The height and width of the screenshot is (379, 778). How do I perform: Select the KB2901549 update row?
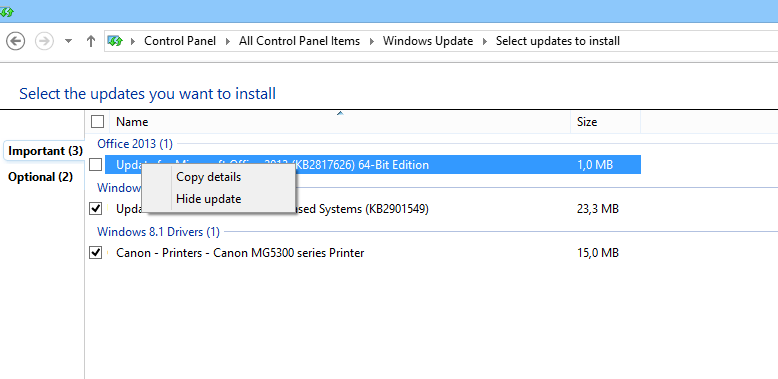[373, 209]
